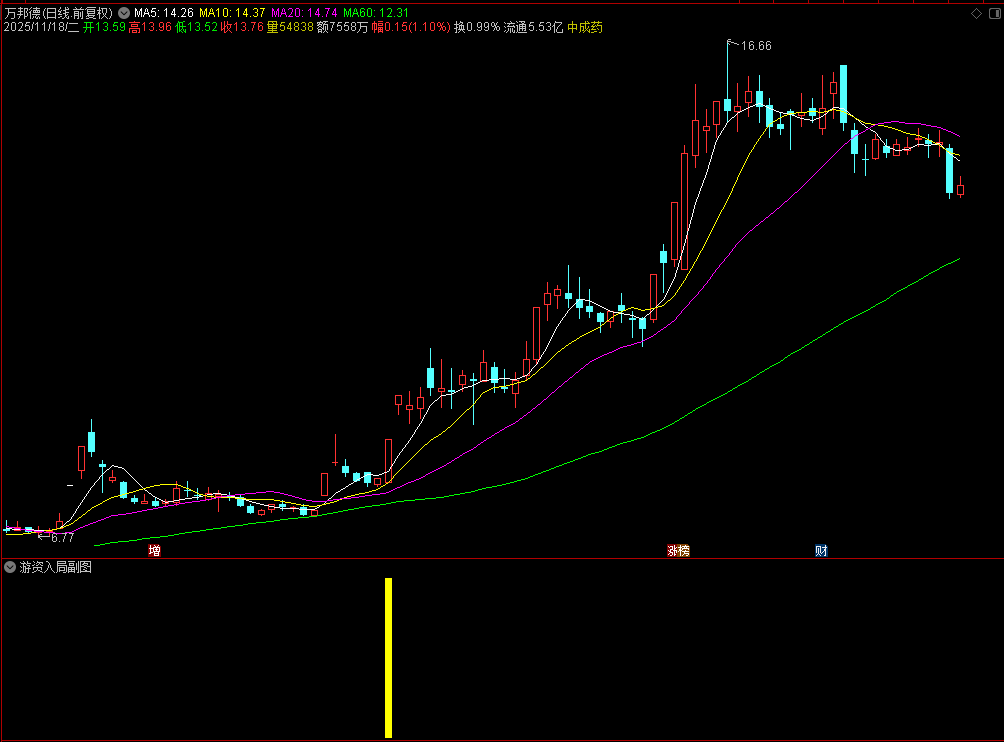Click the 中成药 sector link

pyautogui.click(x=585, y=27)
